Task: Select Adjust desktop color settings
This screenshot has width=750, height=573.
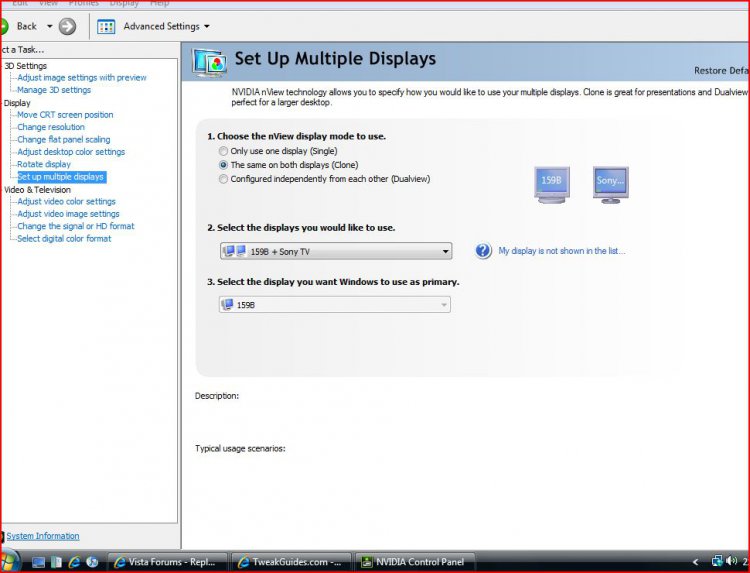Action: [x=71, y=152]
